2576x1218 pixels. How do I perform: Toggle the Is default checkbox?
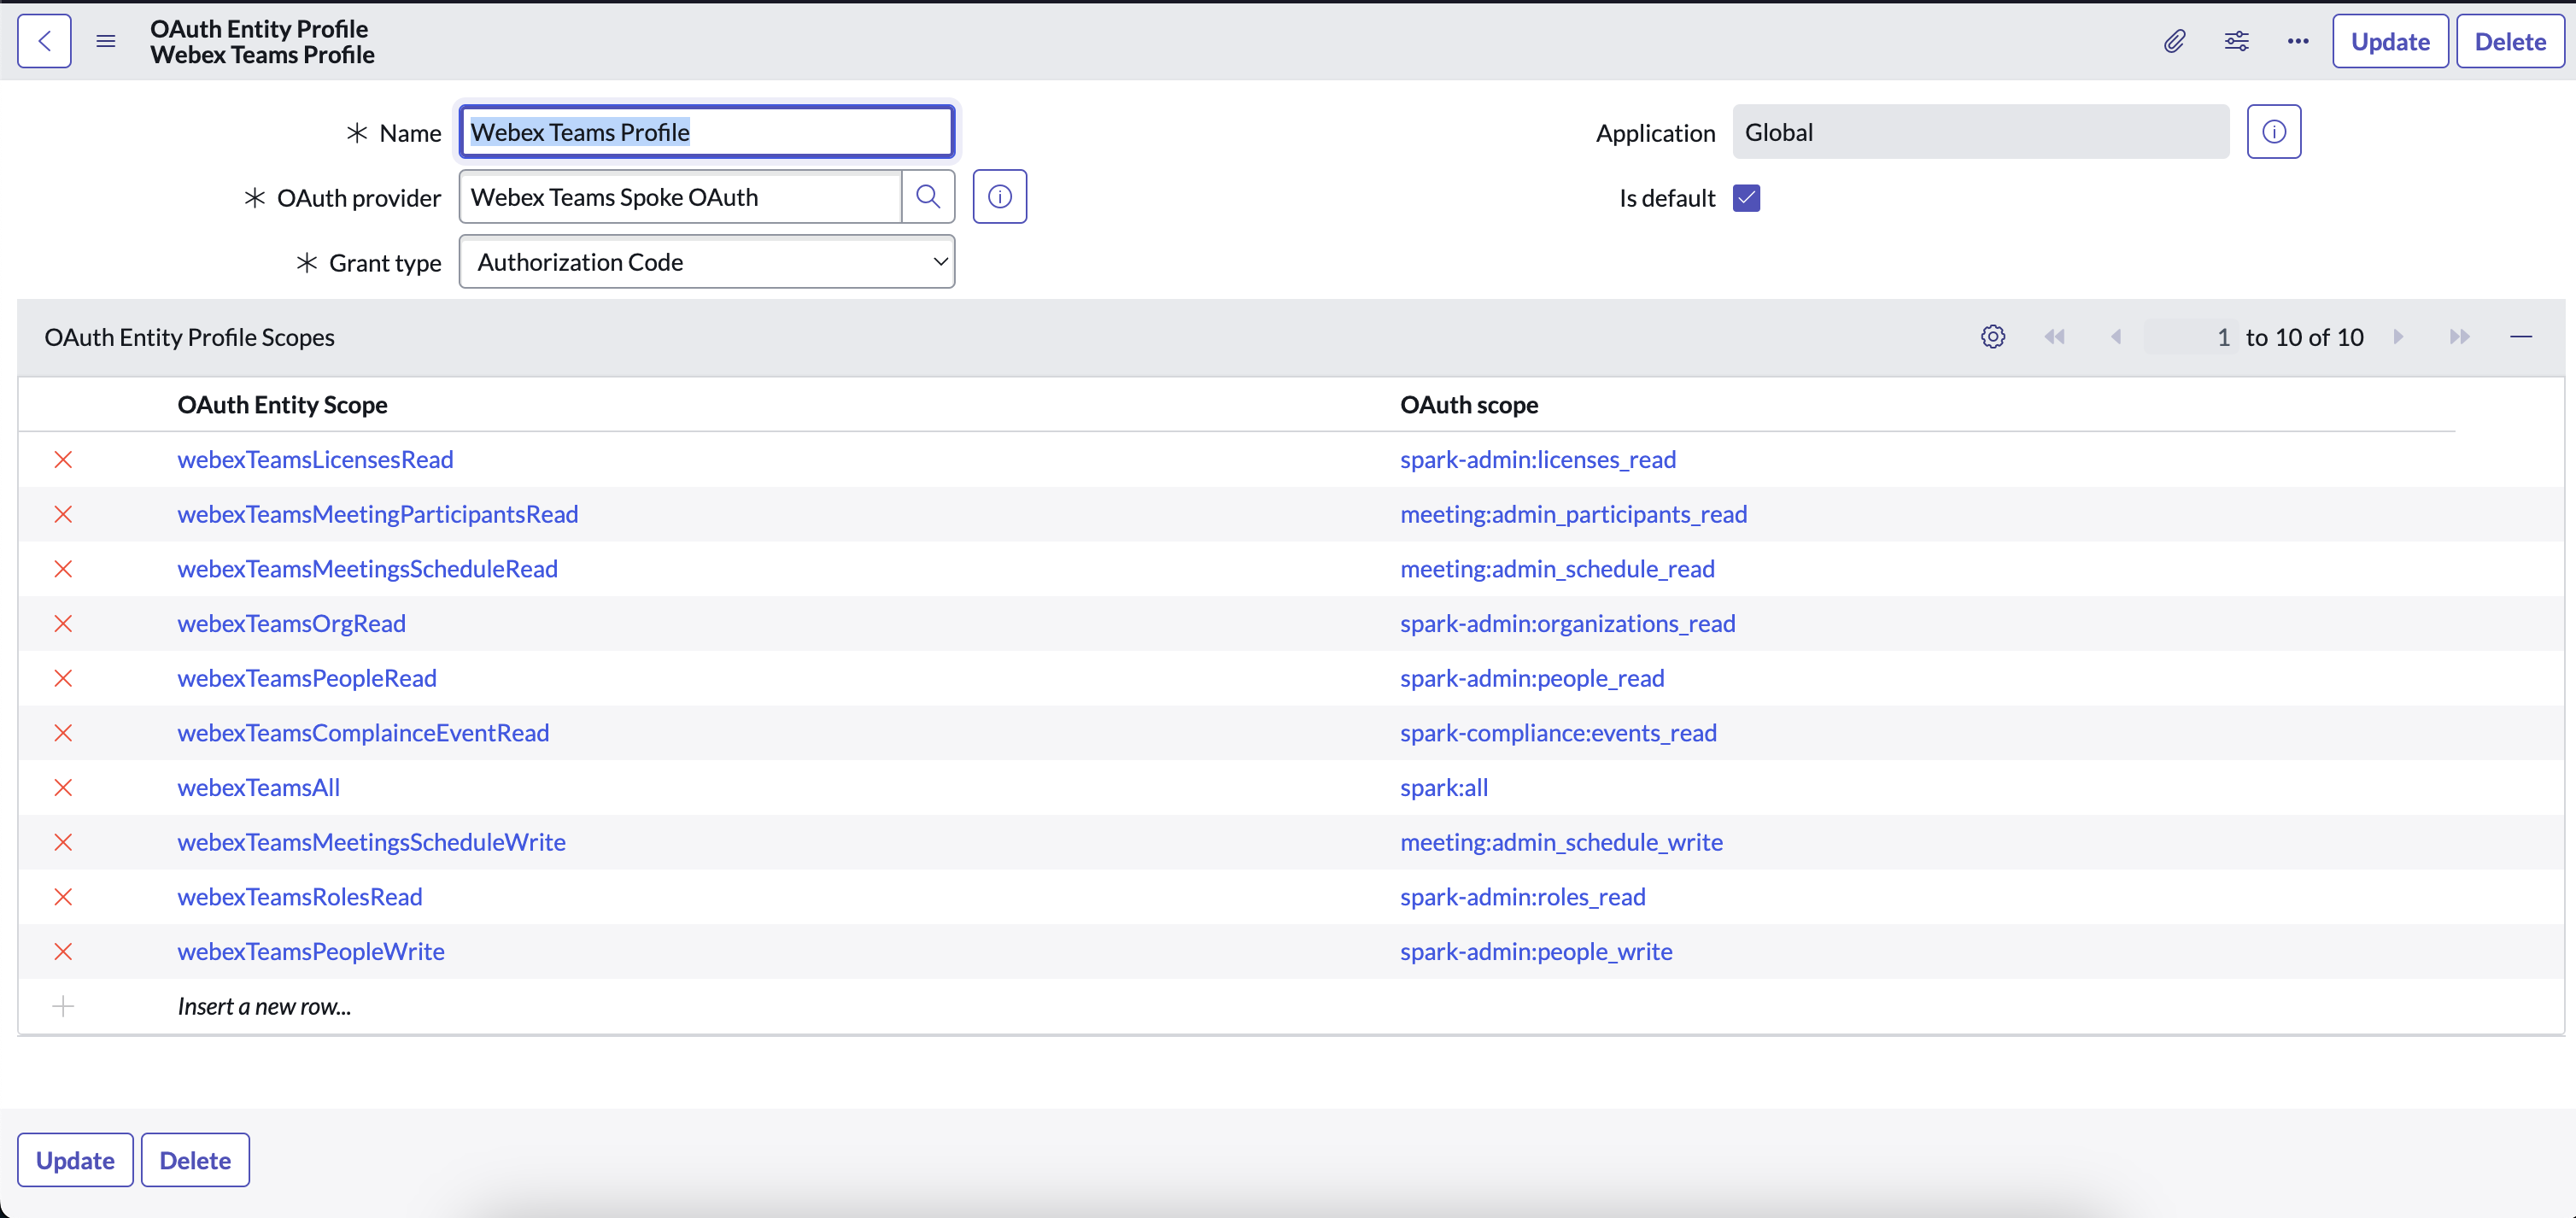(1747, 198)
